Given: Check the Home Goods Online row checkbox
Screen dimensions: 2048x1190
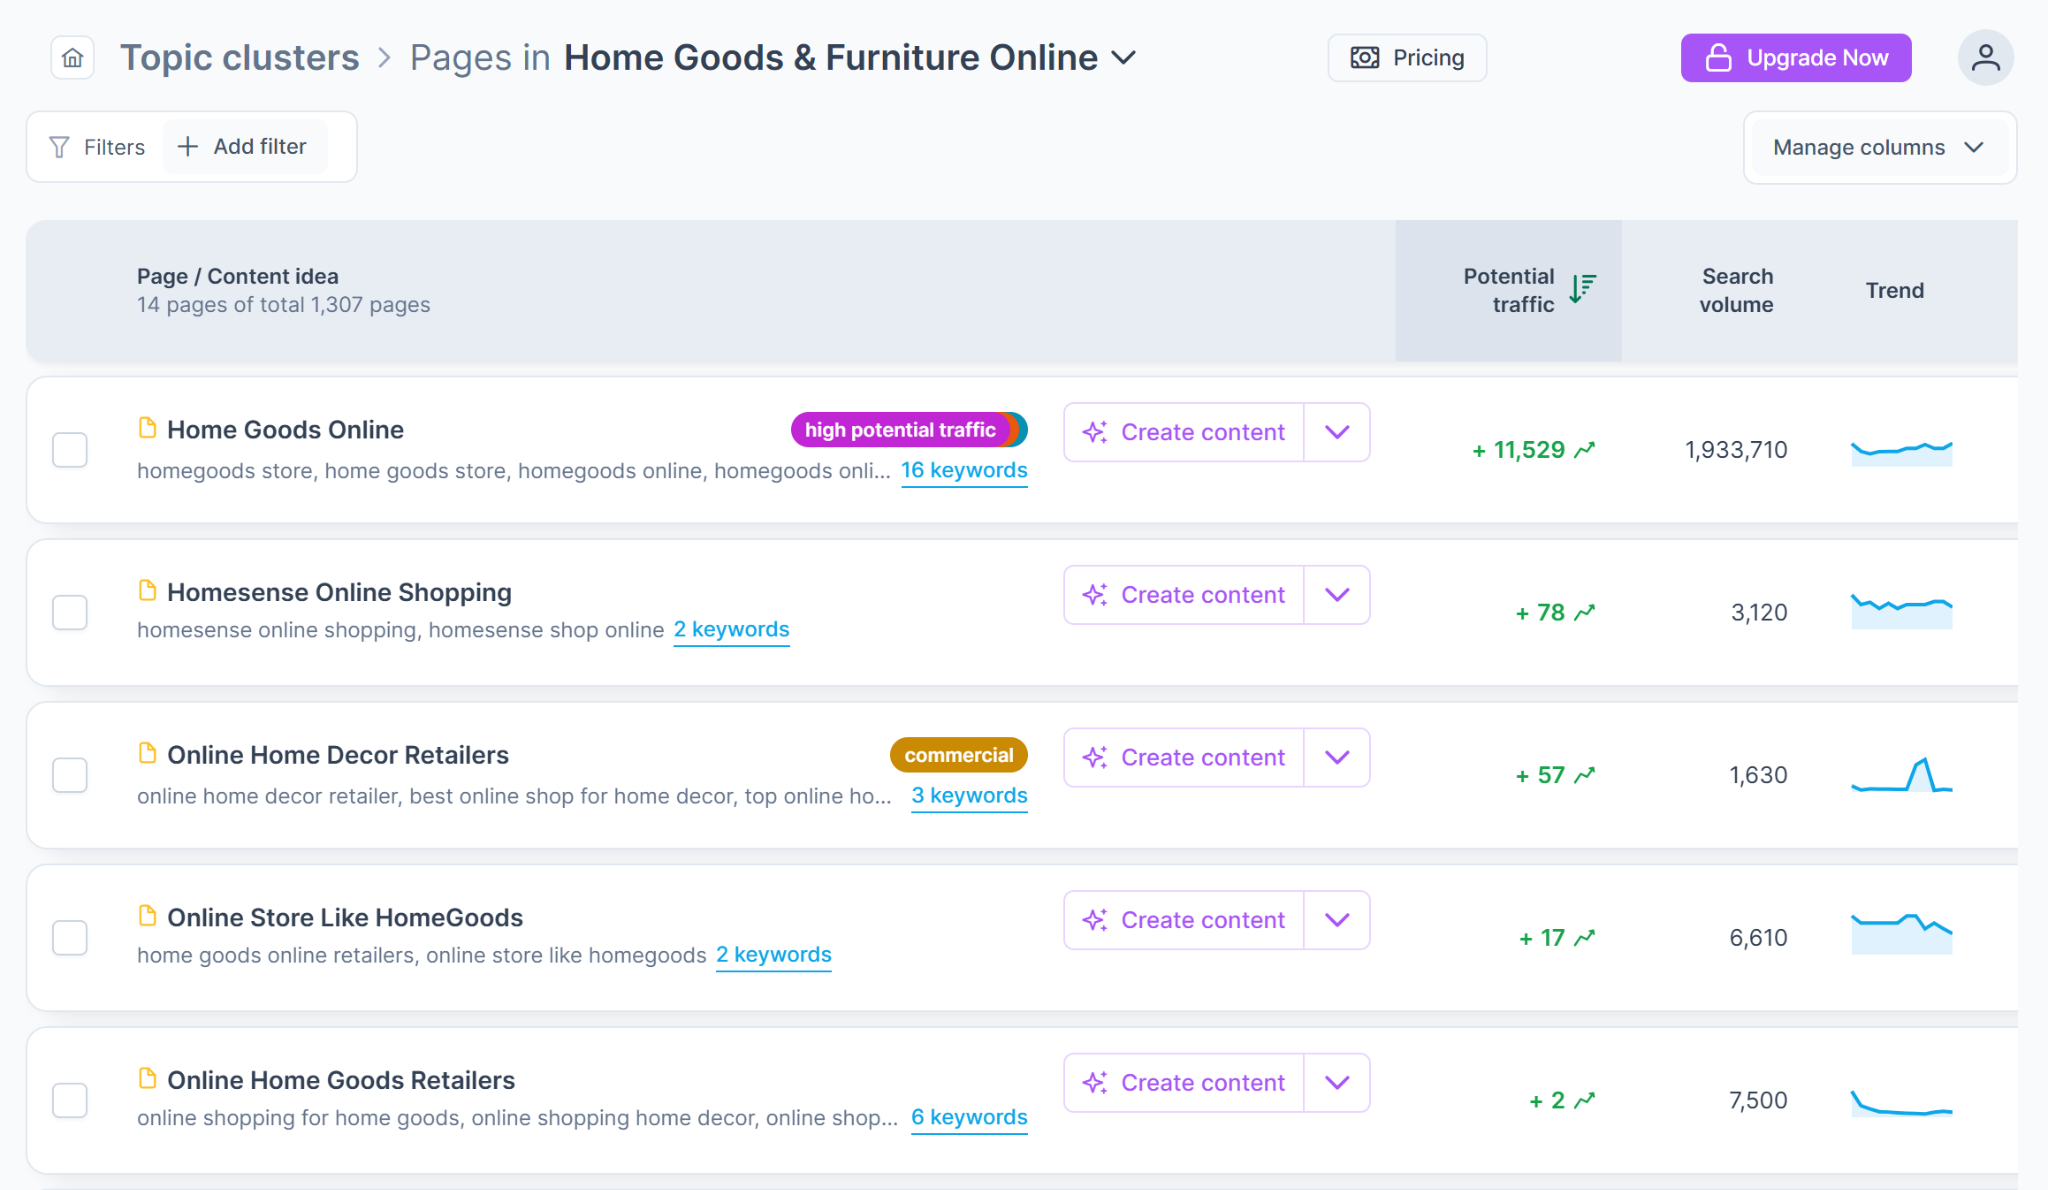Looking at the screenshot, I should (x=70, y=450).
